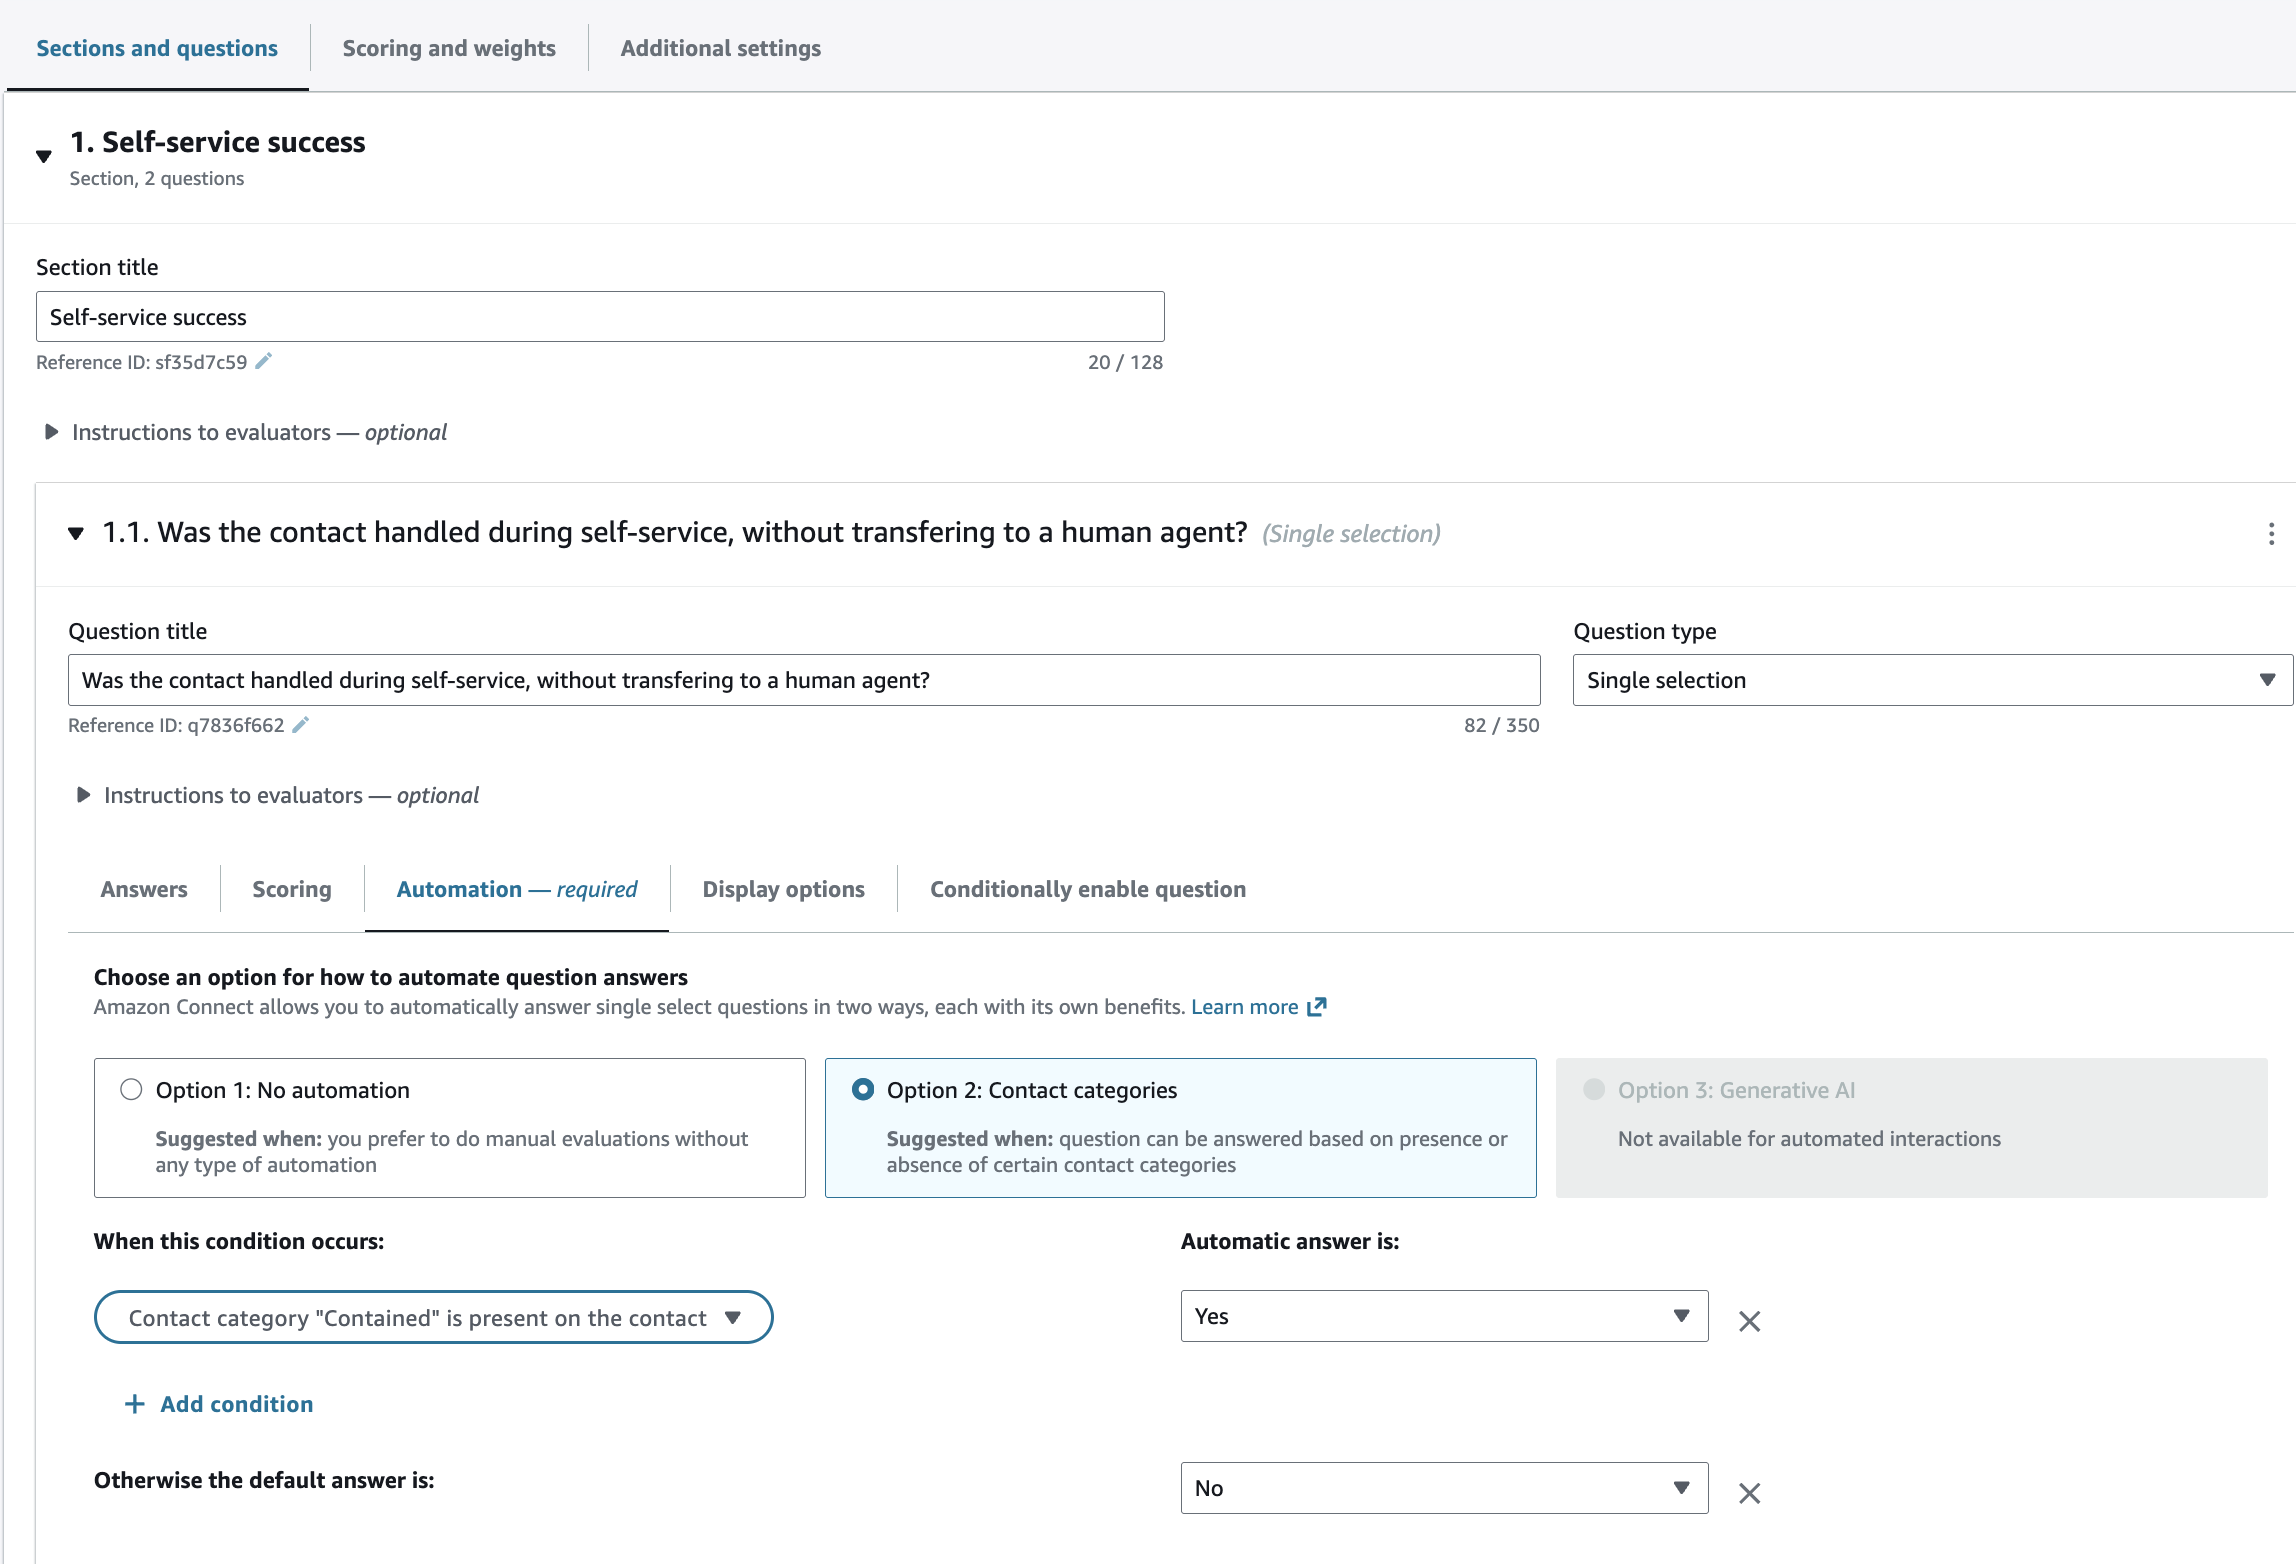Open the question's three-dot options menu
Viewport: 2296px width, 1564px height.
(2271, 534)
